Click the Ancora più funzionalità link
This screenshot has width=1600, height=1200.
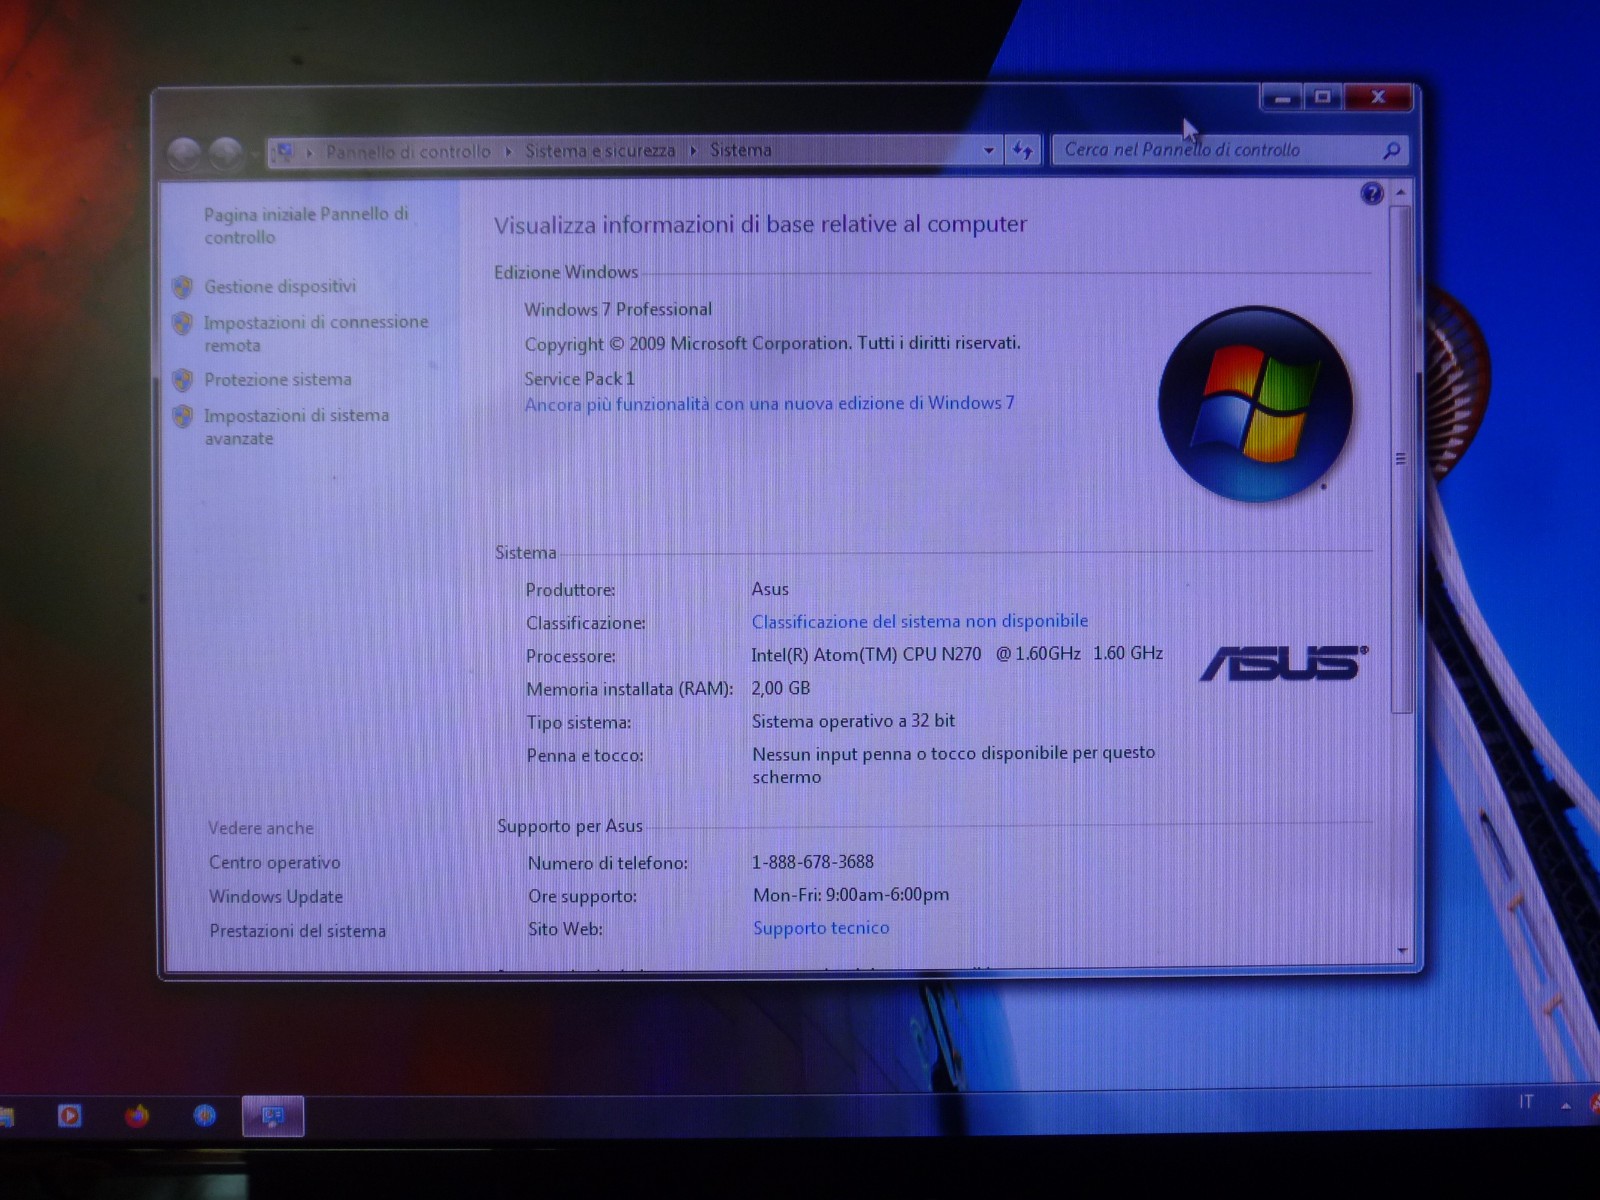[x=769, y=404]
